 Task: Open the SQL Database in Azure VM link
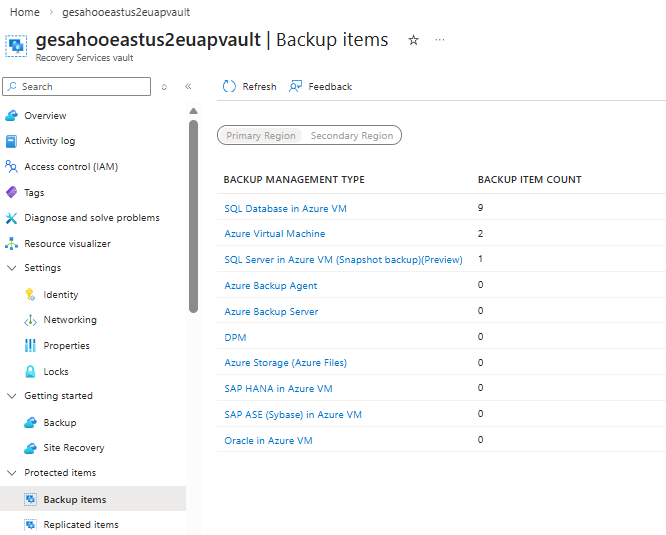point(285,208)
